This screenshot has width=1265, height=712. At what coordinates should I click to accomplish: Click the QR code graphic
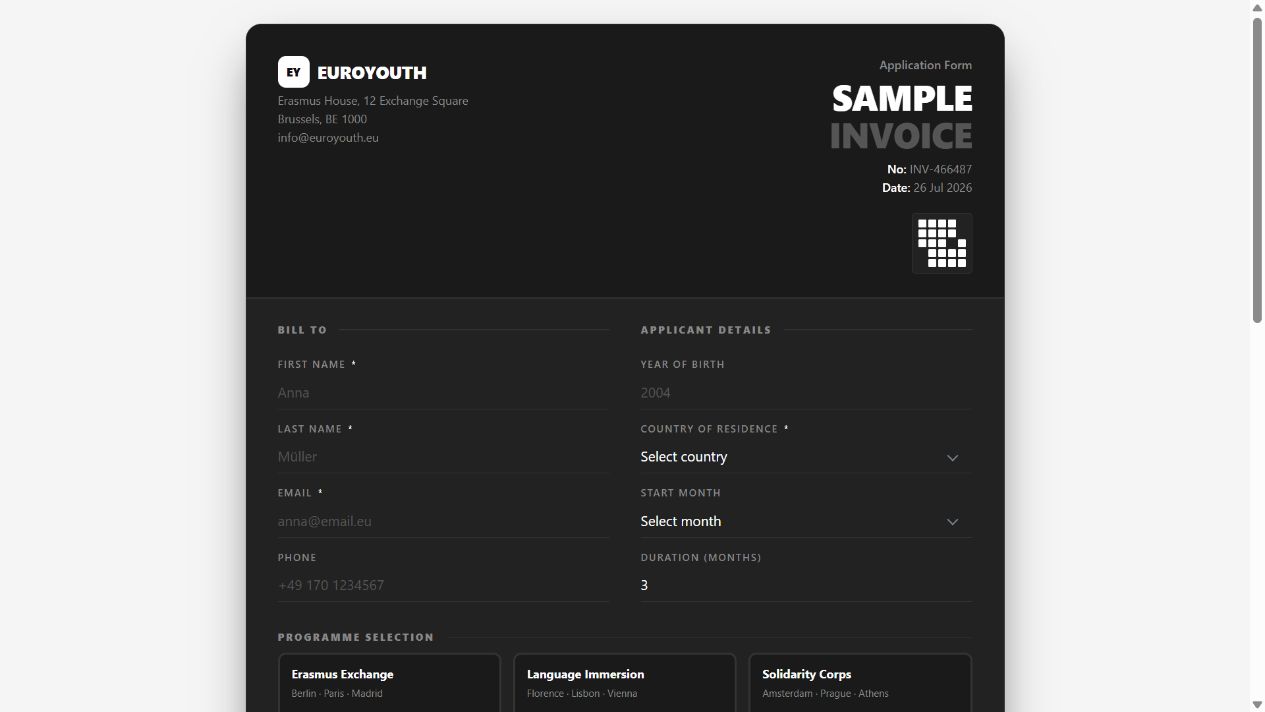click(x=942, y=243)
